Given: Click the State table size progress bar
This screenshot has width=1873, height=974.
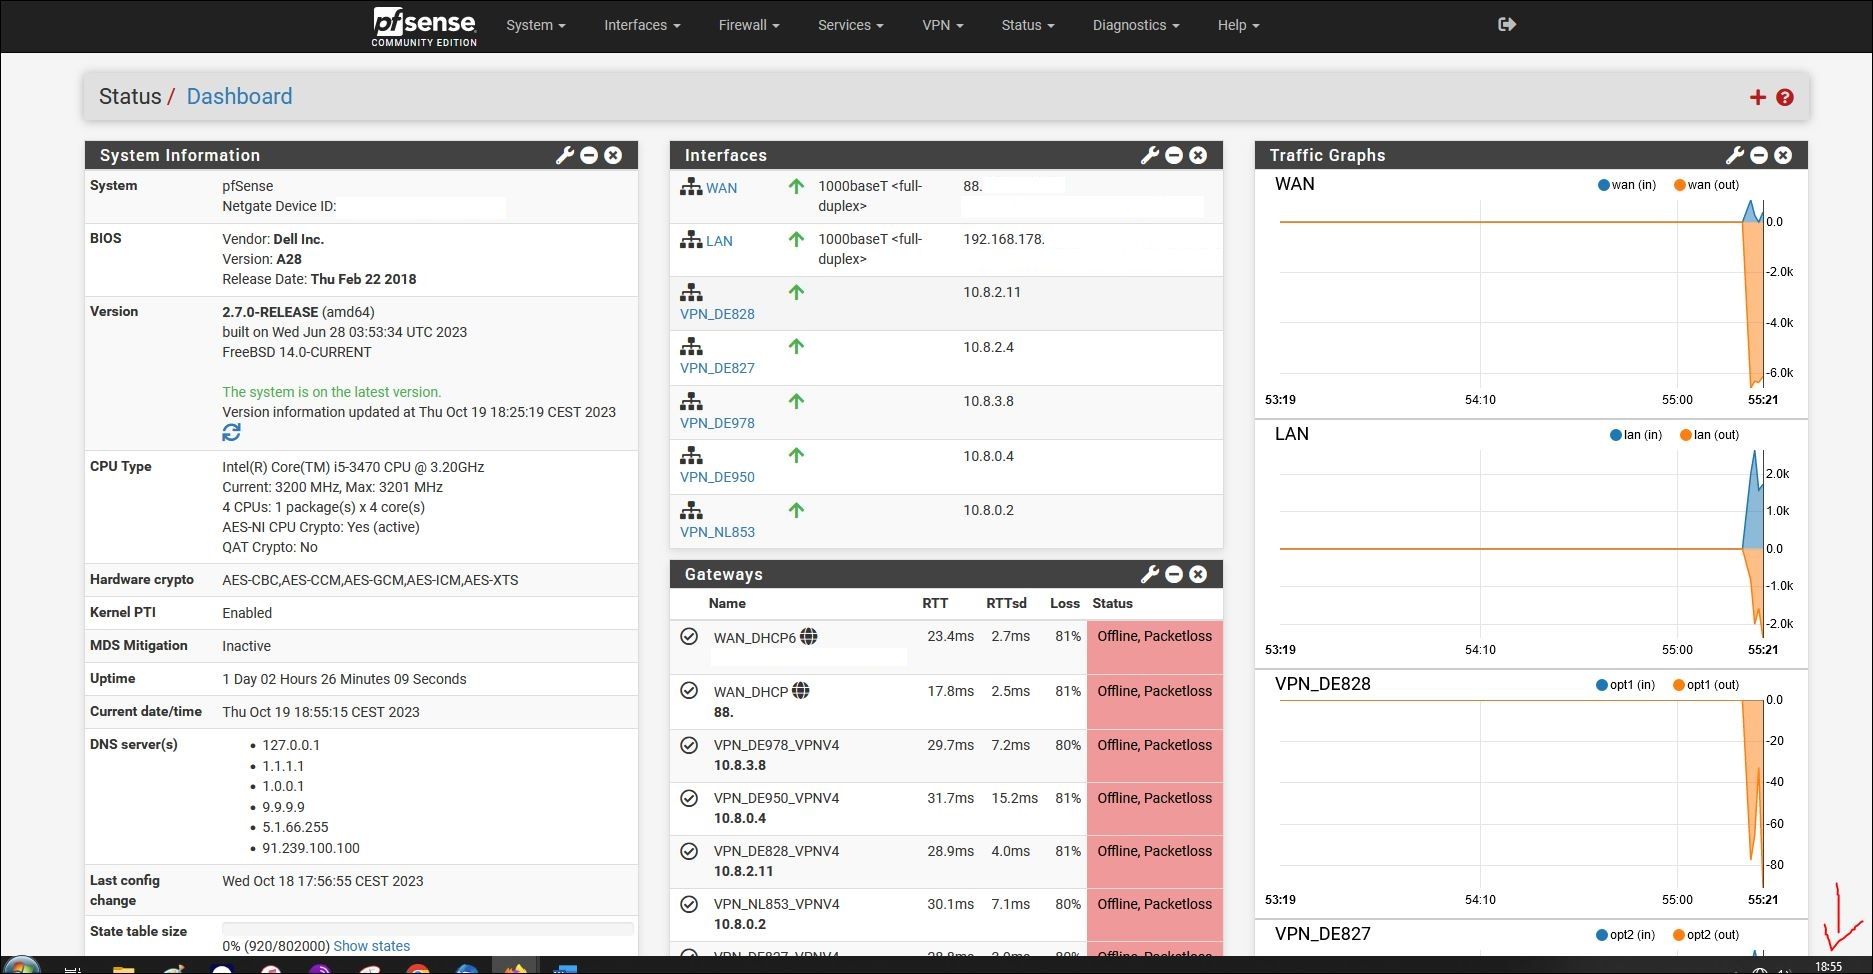Looking at the screenshot, I should point(427,929).
